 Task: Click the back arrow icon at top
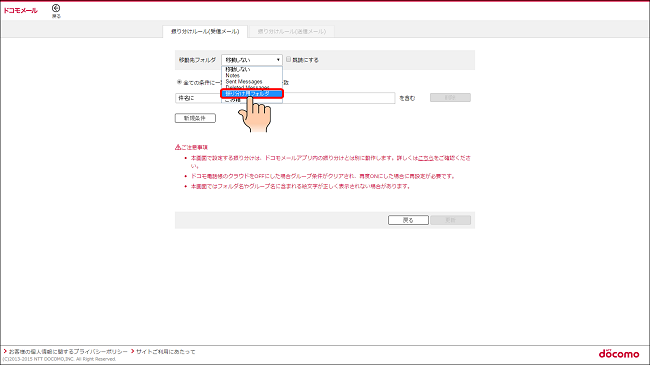click(x=56, y=8)
